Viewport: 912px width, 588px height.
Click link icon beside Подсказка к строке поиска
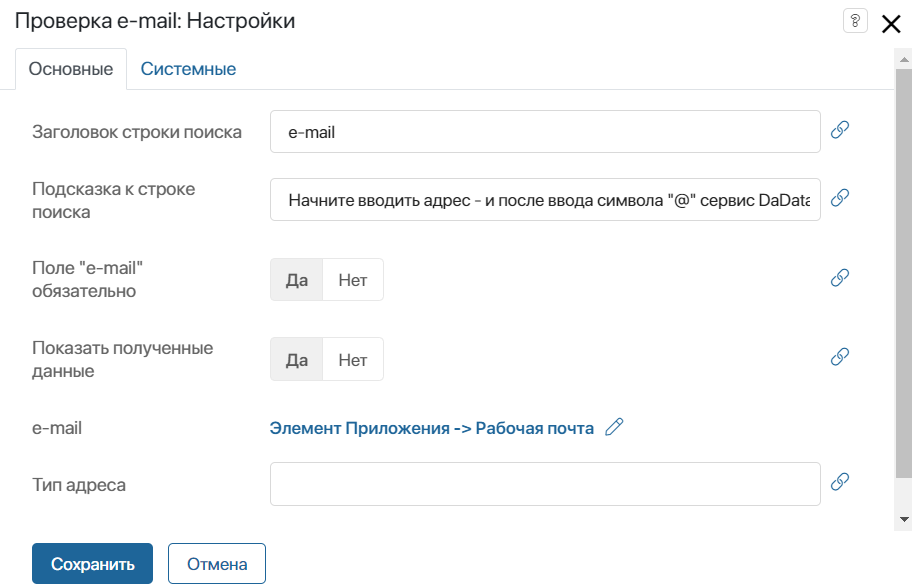[x=839, y=198]
